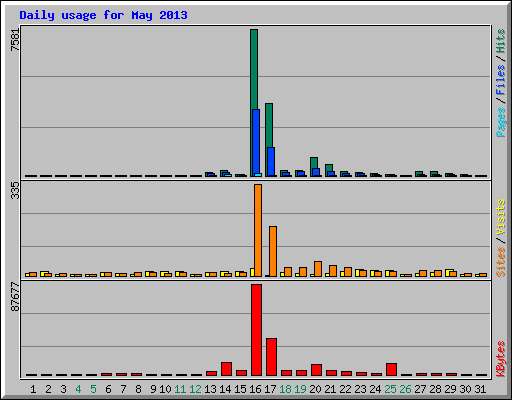The height and width of the screenshot is (400, 512).
Task: Click the Pages legend label
Action: pyautogui.click(x=501, y=122)
